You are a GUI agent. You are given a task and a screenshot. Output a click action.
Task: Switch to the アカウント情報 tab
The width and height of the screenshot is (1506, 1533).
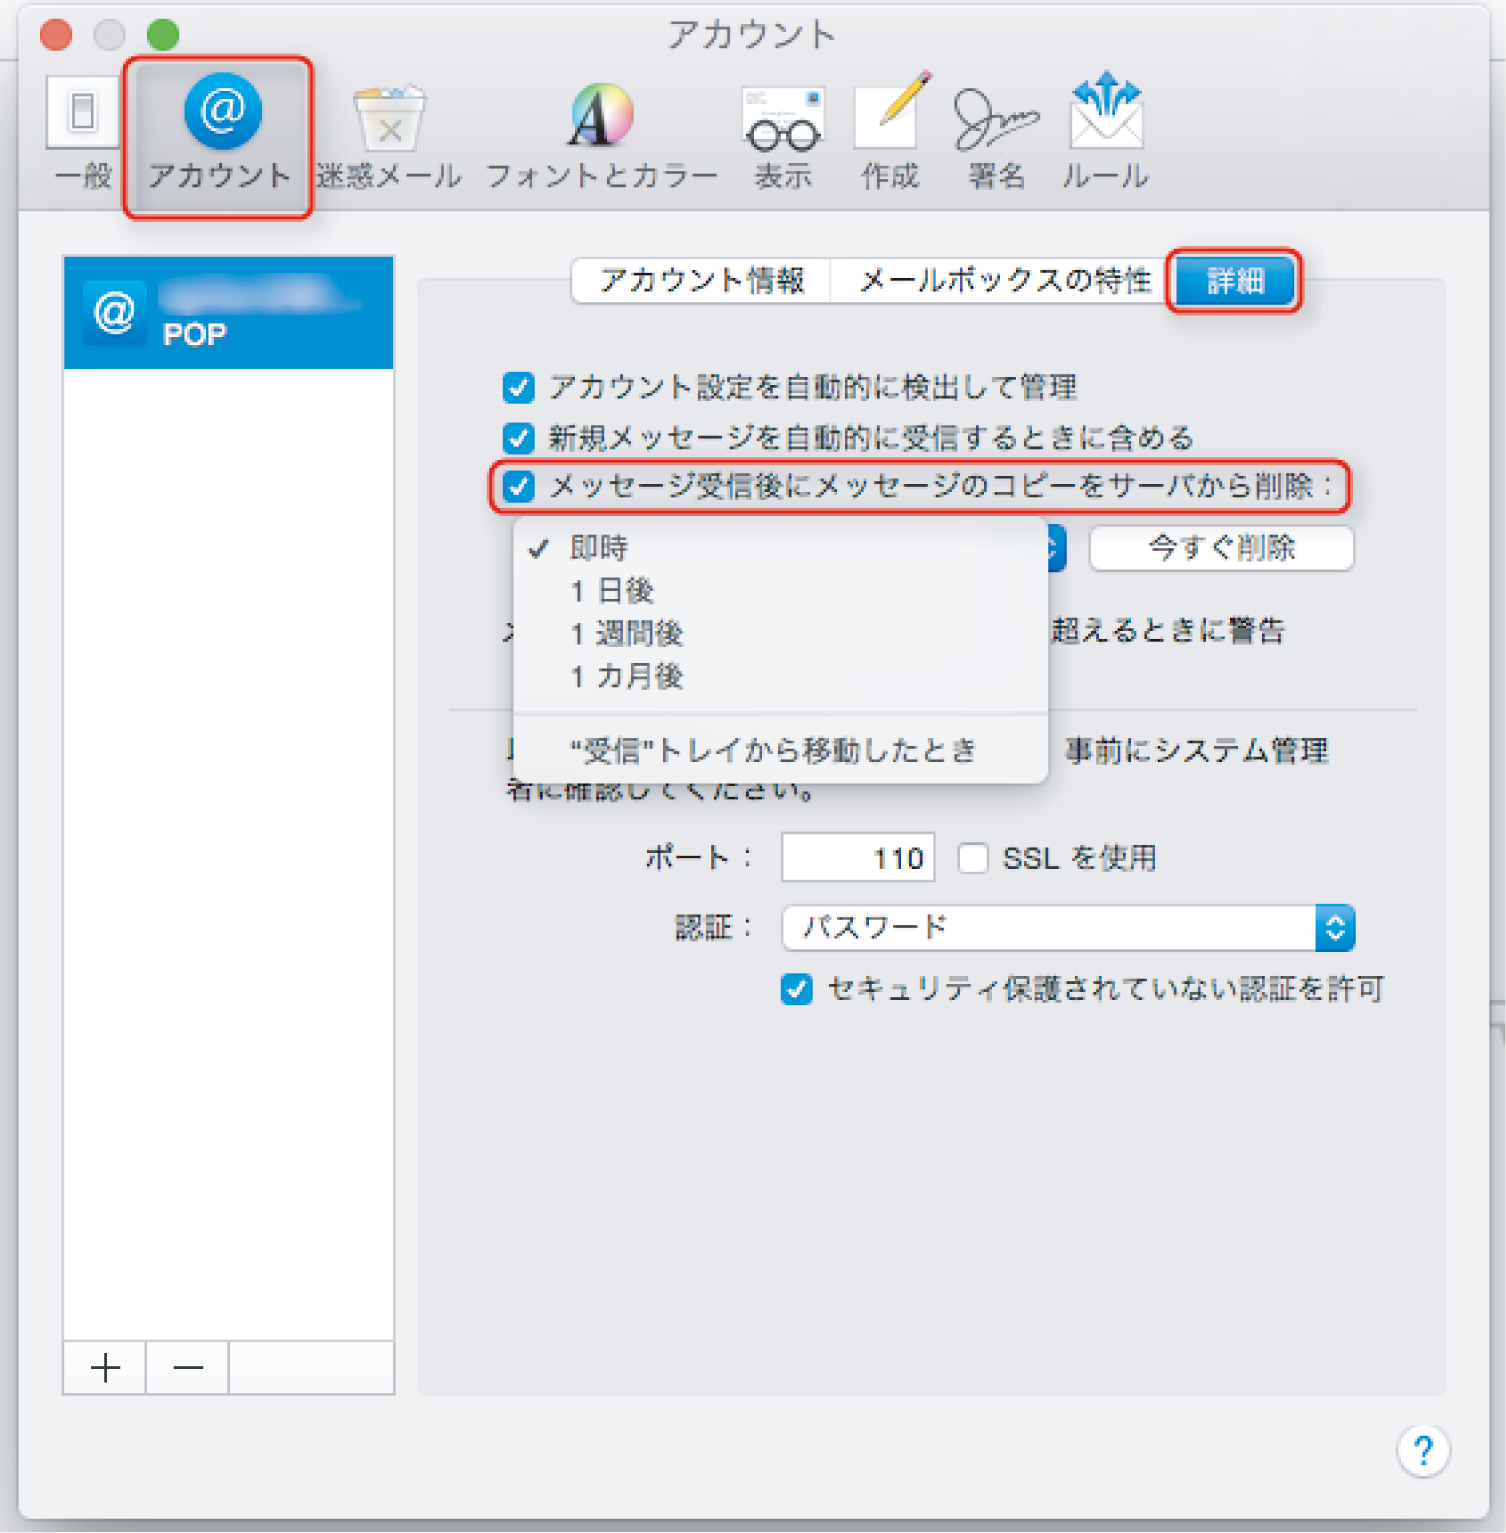[702, 281]
